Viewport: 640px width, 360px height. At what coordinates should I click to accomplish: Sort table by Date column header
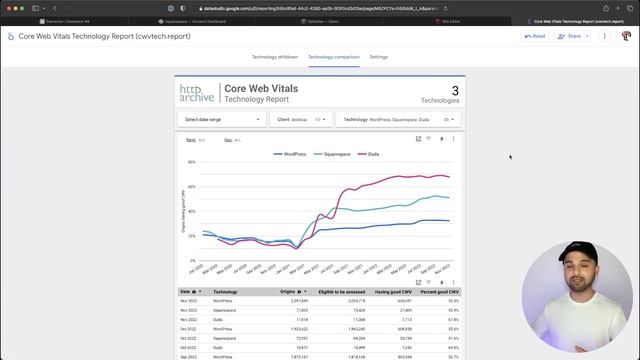(185, 292)
